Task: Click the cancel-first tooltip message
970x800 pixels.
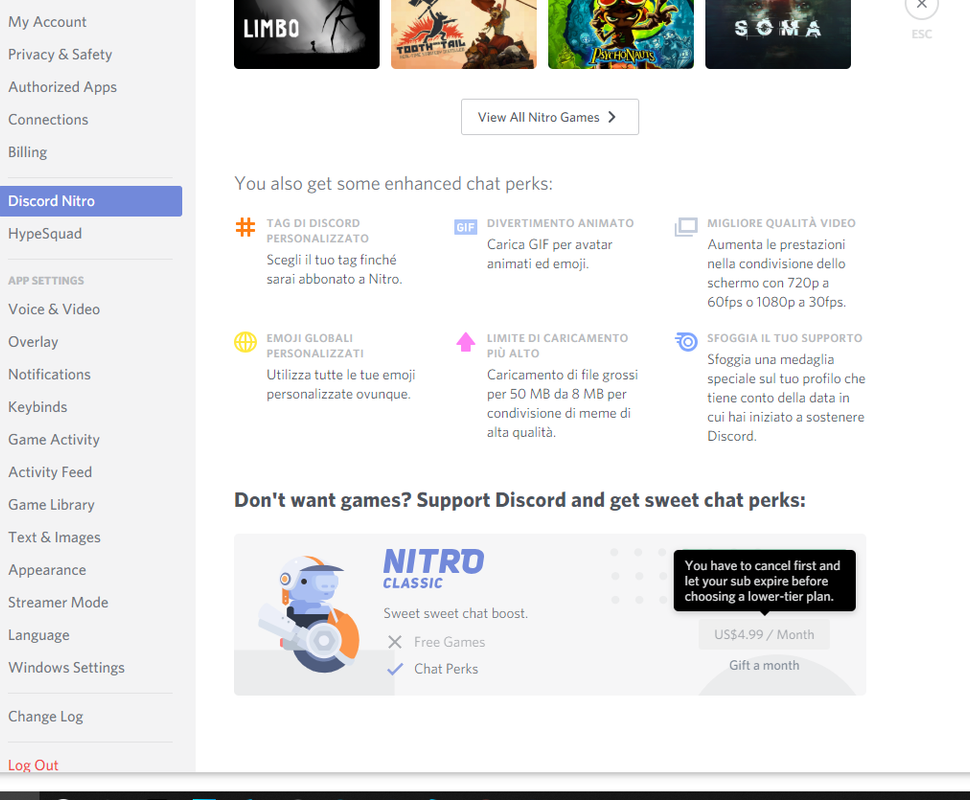Action: 765,581
